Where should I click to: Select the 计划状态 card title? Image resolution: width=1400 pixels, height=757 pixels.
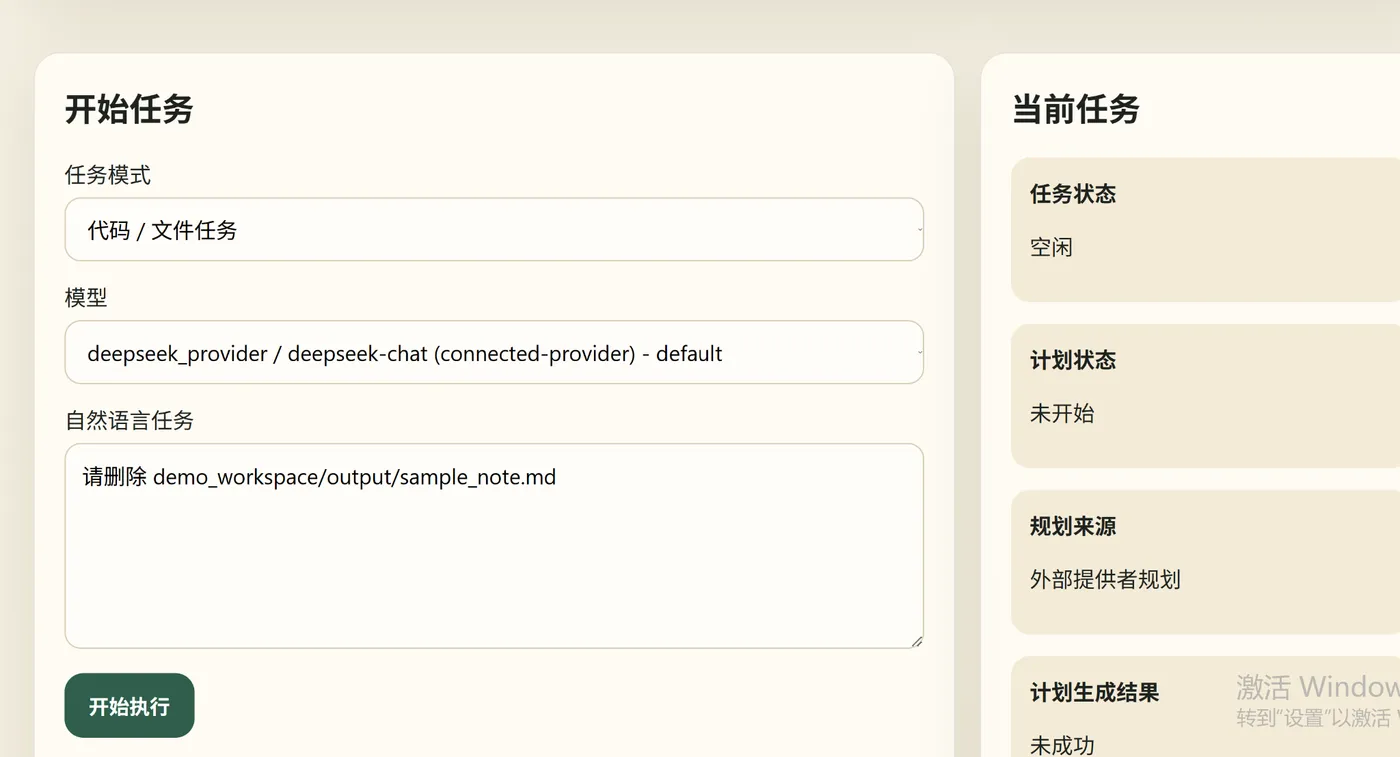1073,360
